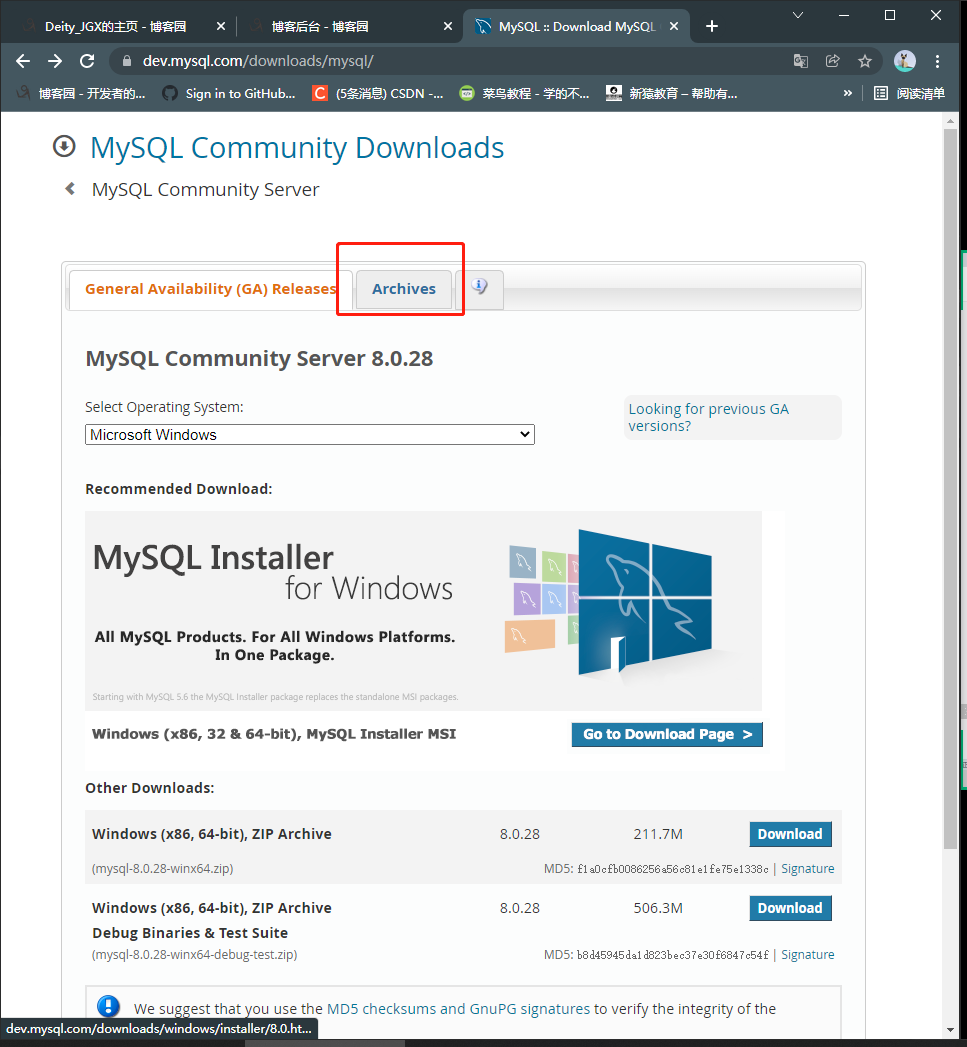967x1047 pixels.
Task: Click the lock icon beside the URL
Action: [x=126, y=61]
